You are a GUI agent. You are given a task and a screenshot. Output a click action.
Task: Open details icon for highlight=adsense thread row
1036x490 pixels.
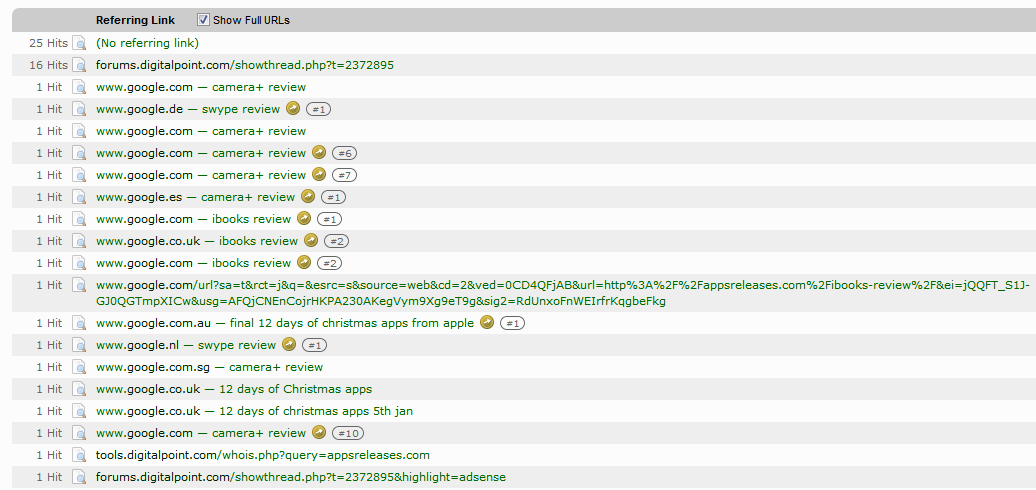coord(79,477)
